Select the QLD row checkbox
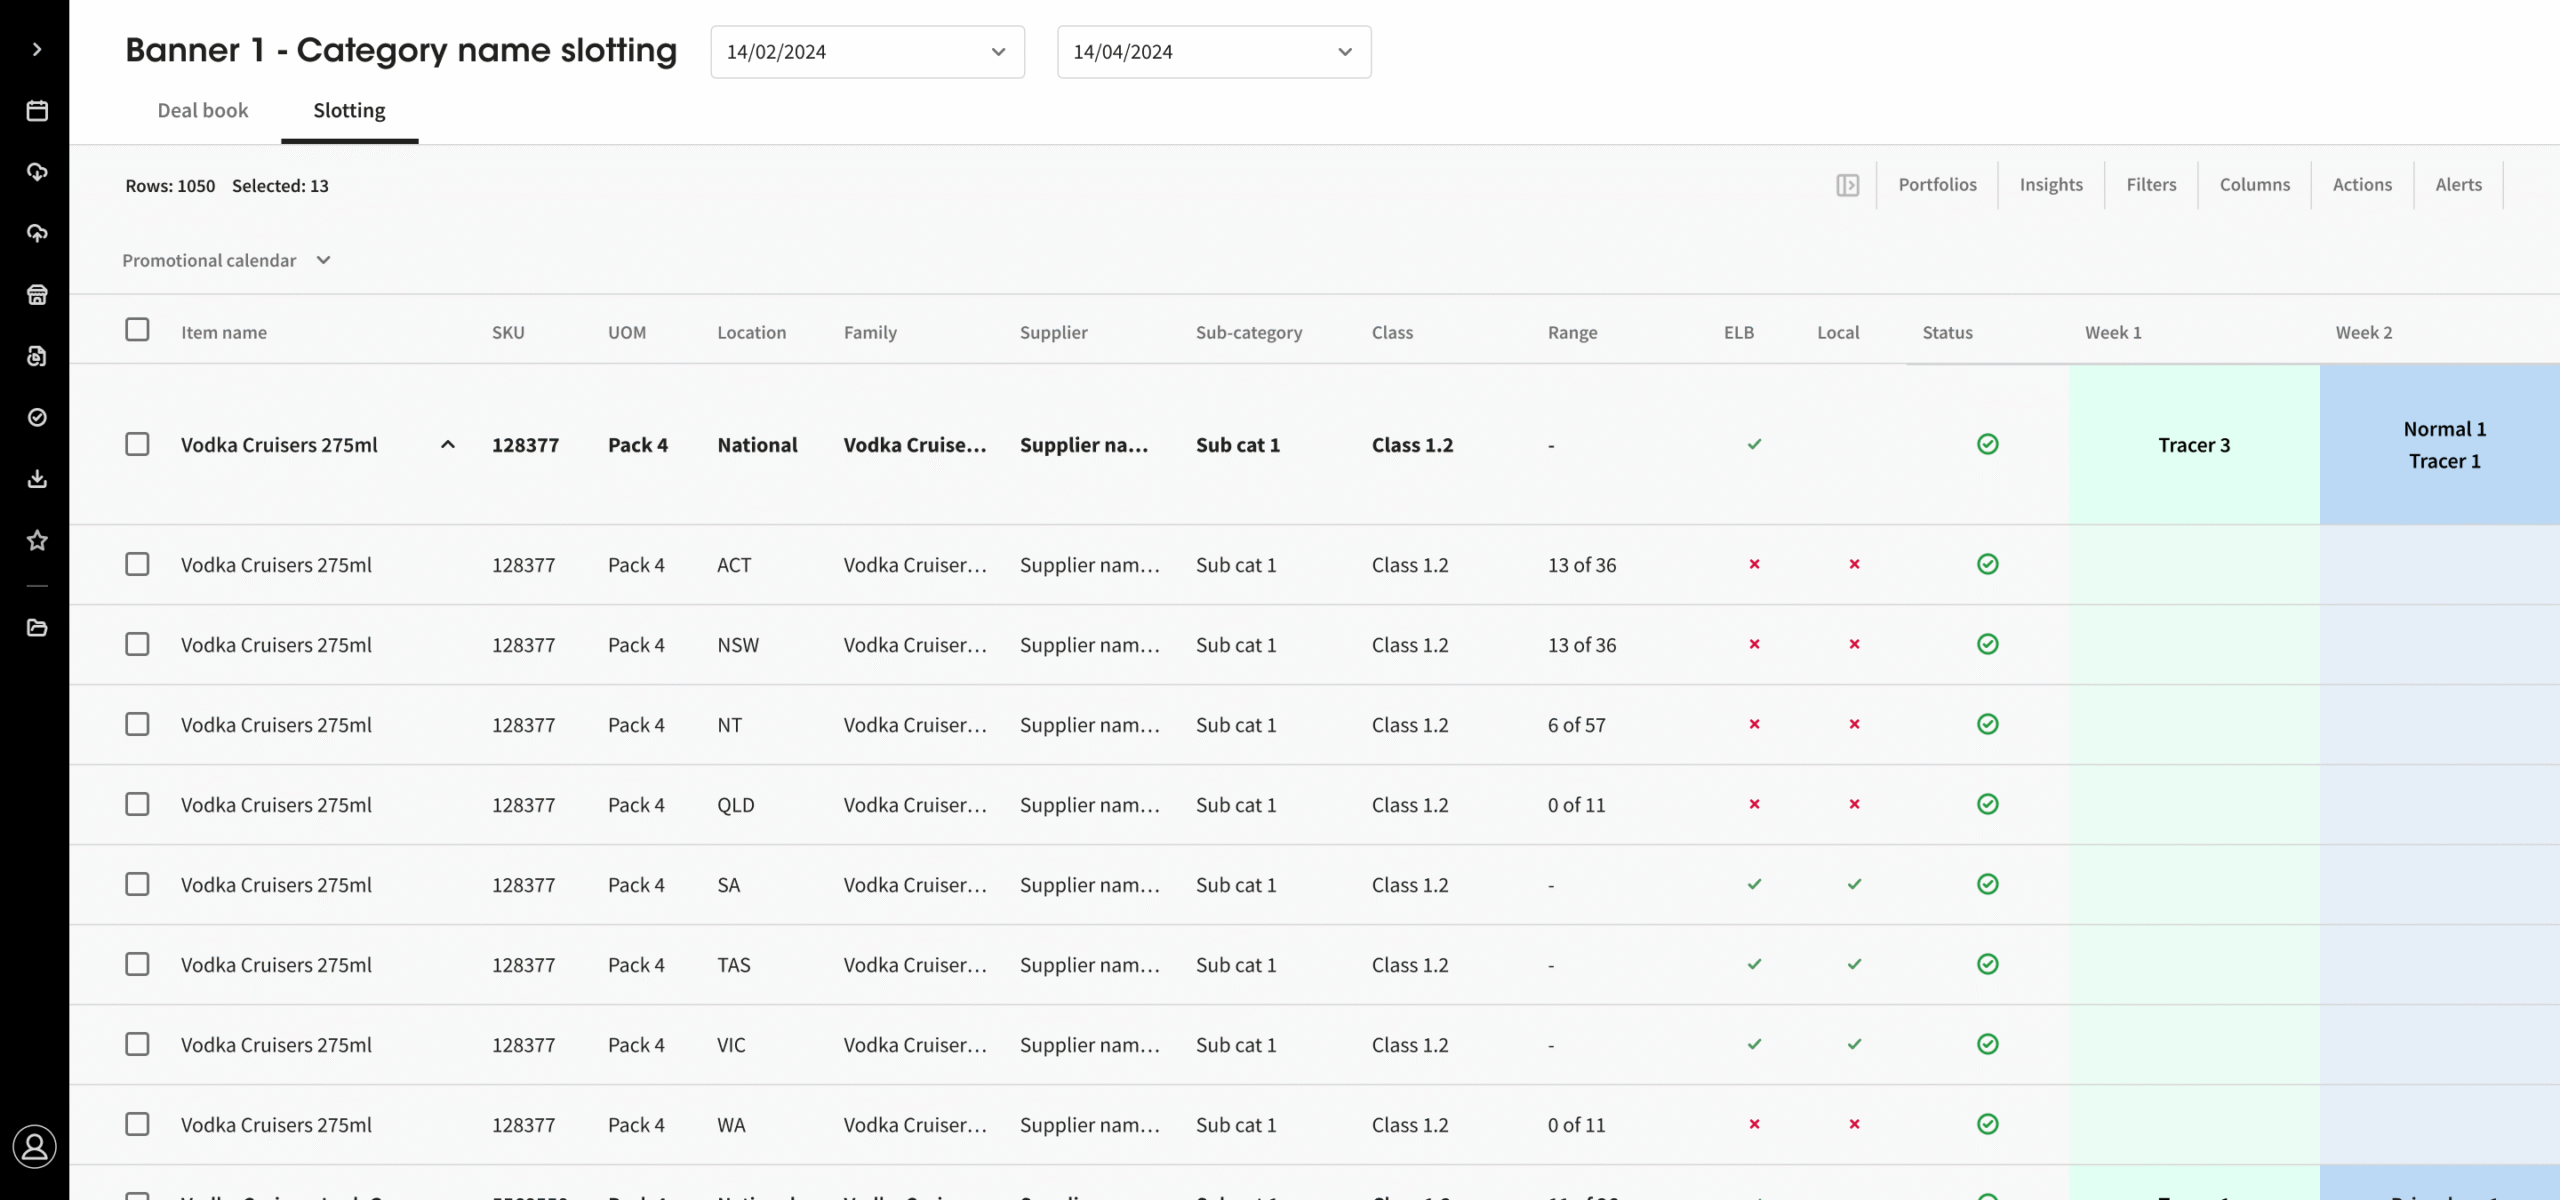 tap(137, 804)
